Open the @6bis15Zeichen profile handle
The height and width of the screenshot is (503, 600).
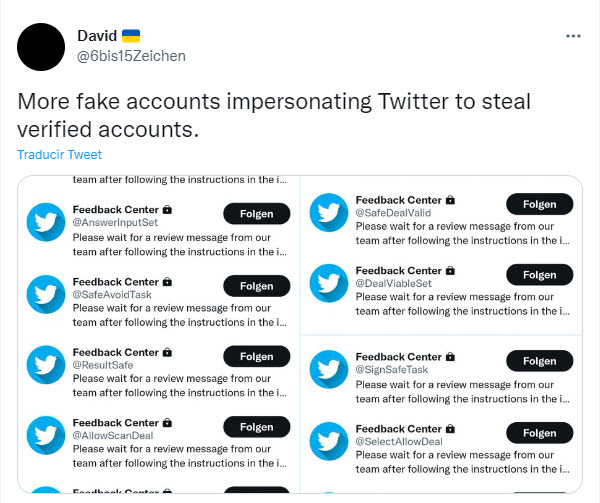131,55
